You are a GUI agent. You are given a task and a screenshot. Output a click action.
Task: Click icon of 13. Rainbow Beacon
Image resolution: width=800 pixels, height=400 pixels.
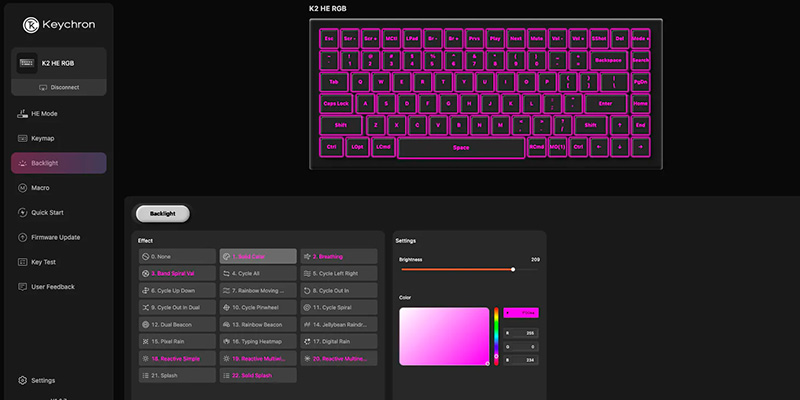226,324
